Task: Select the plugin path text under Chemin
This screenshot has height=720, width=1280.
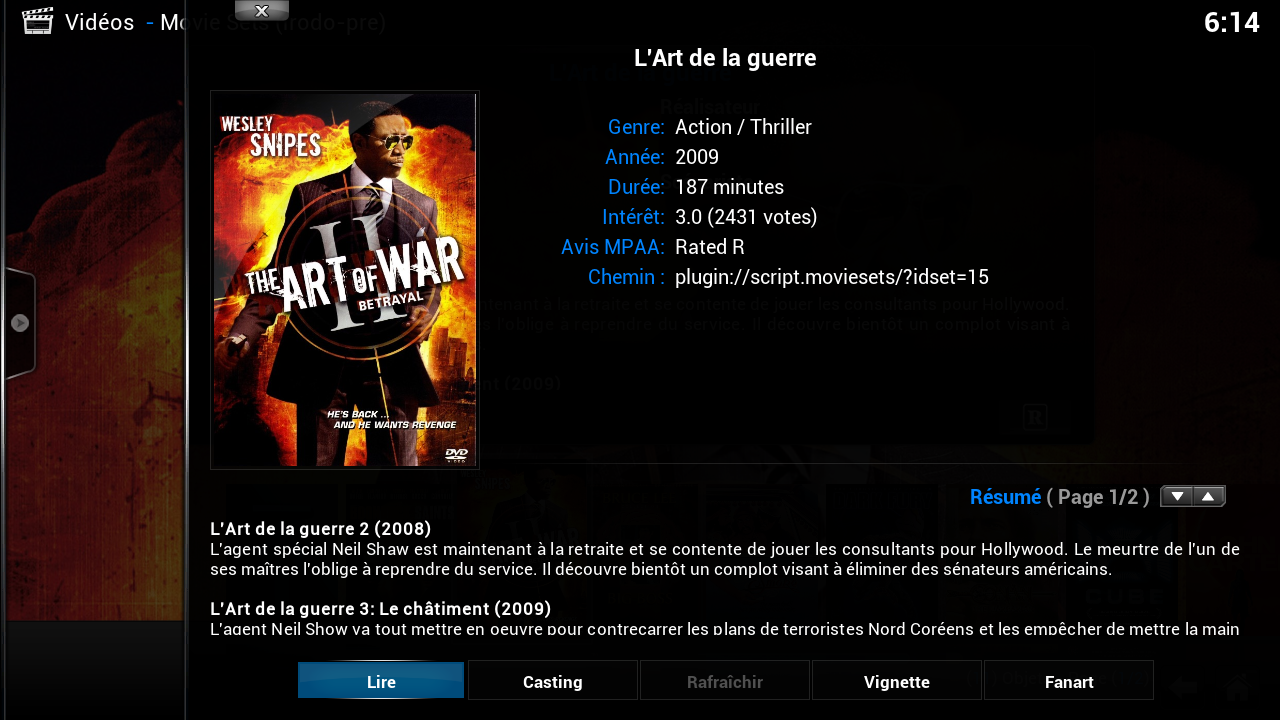Action: coord(832,277)
